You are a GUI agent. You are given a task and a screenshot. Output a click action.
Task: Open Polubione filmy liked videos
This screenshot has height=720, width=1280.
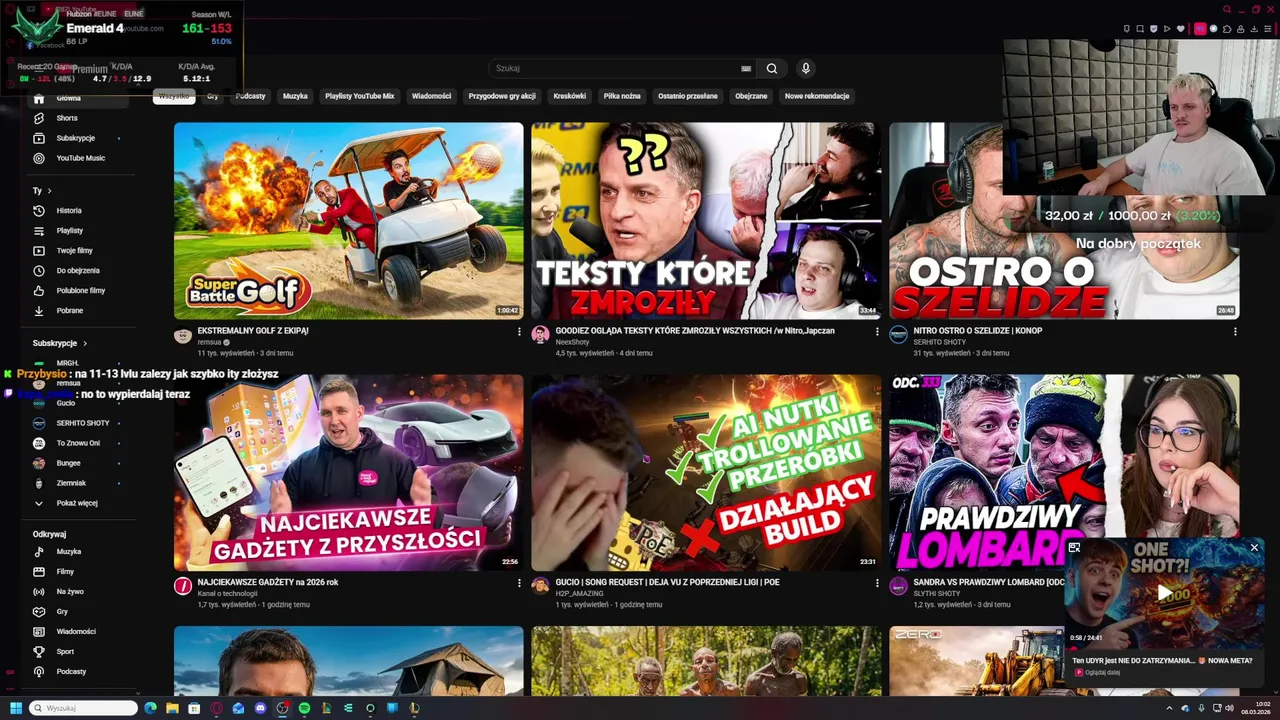(x=80, y=291)
